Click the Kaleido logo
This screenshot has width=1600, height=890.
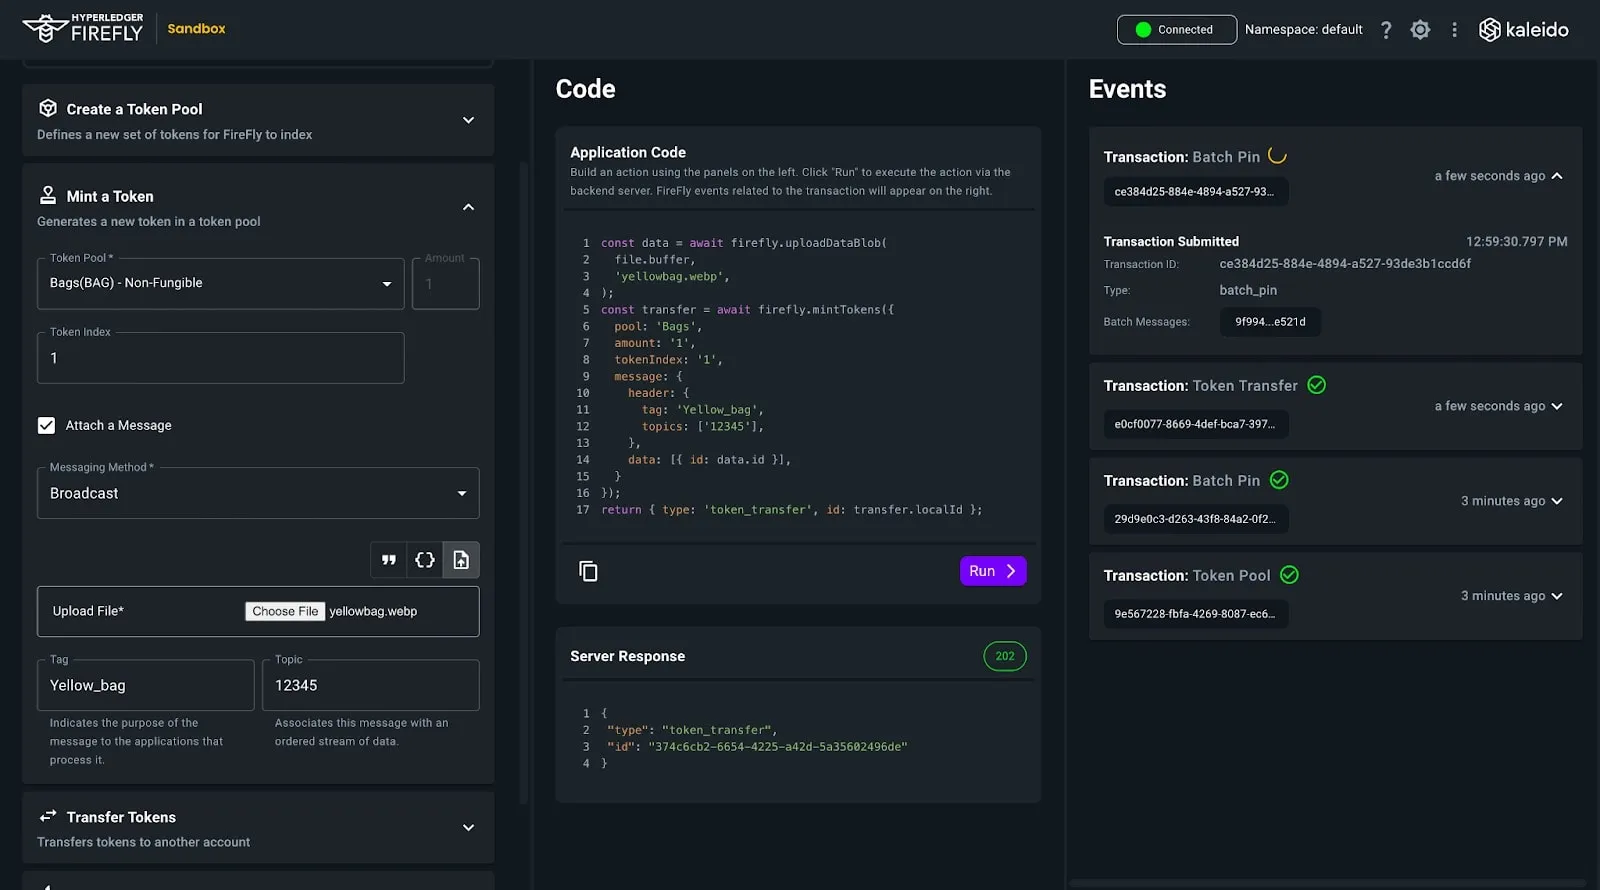pos(1523,30)
